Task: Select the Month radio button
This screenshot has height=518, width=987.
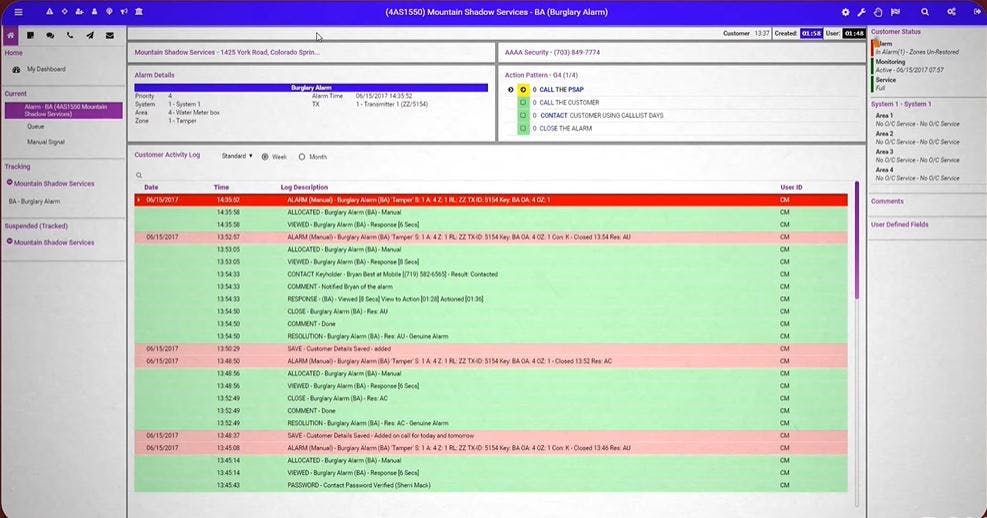Action: [x=302, y=157]
